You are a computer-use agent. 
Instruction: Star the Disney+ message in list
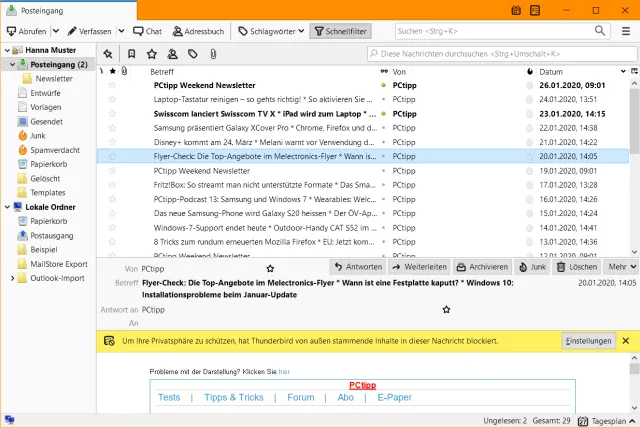112,142
